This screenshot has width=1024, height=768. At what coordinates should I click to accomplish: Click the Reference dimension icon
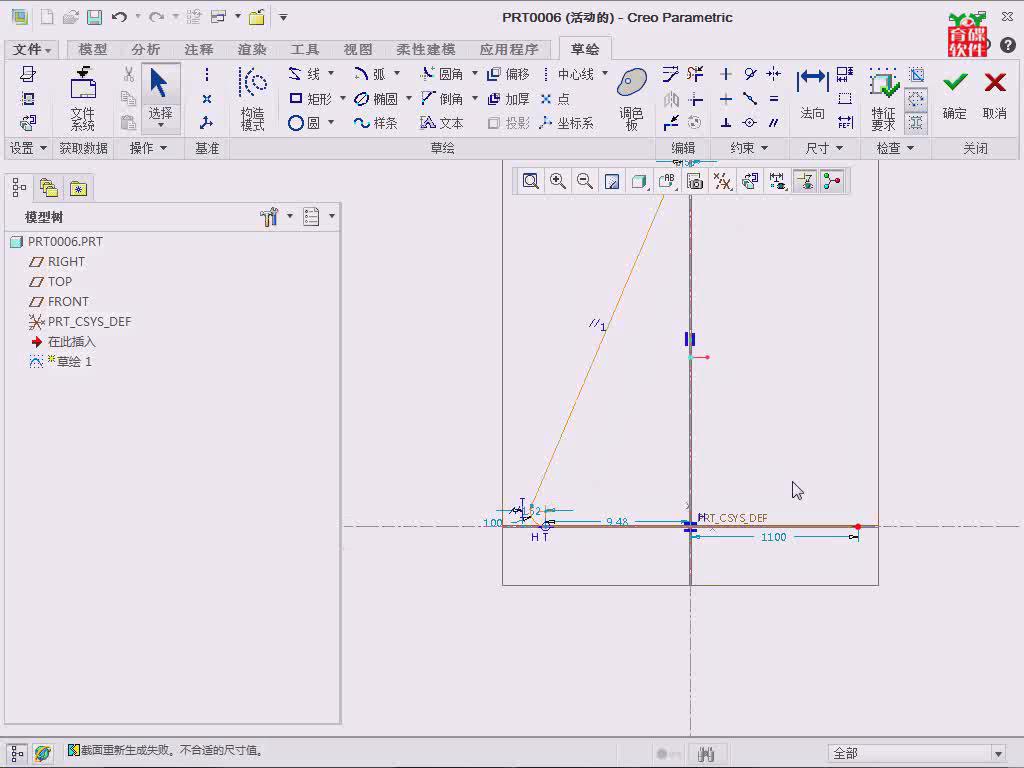tap(845, 123)
